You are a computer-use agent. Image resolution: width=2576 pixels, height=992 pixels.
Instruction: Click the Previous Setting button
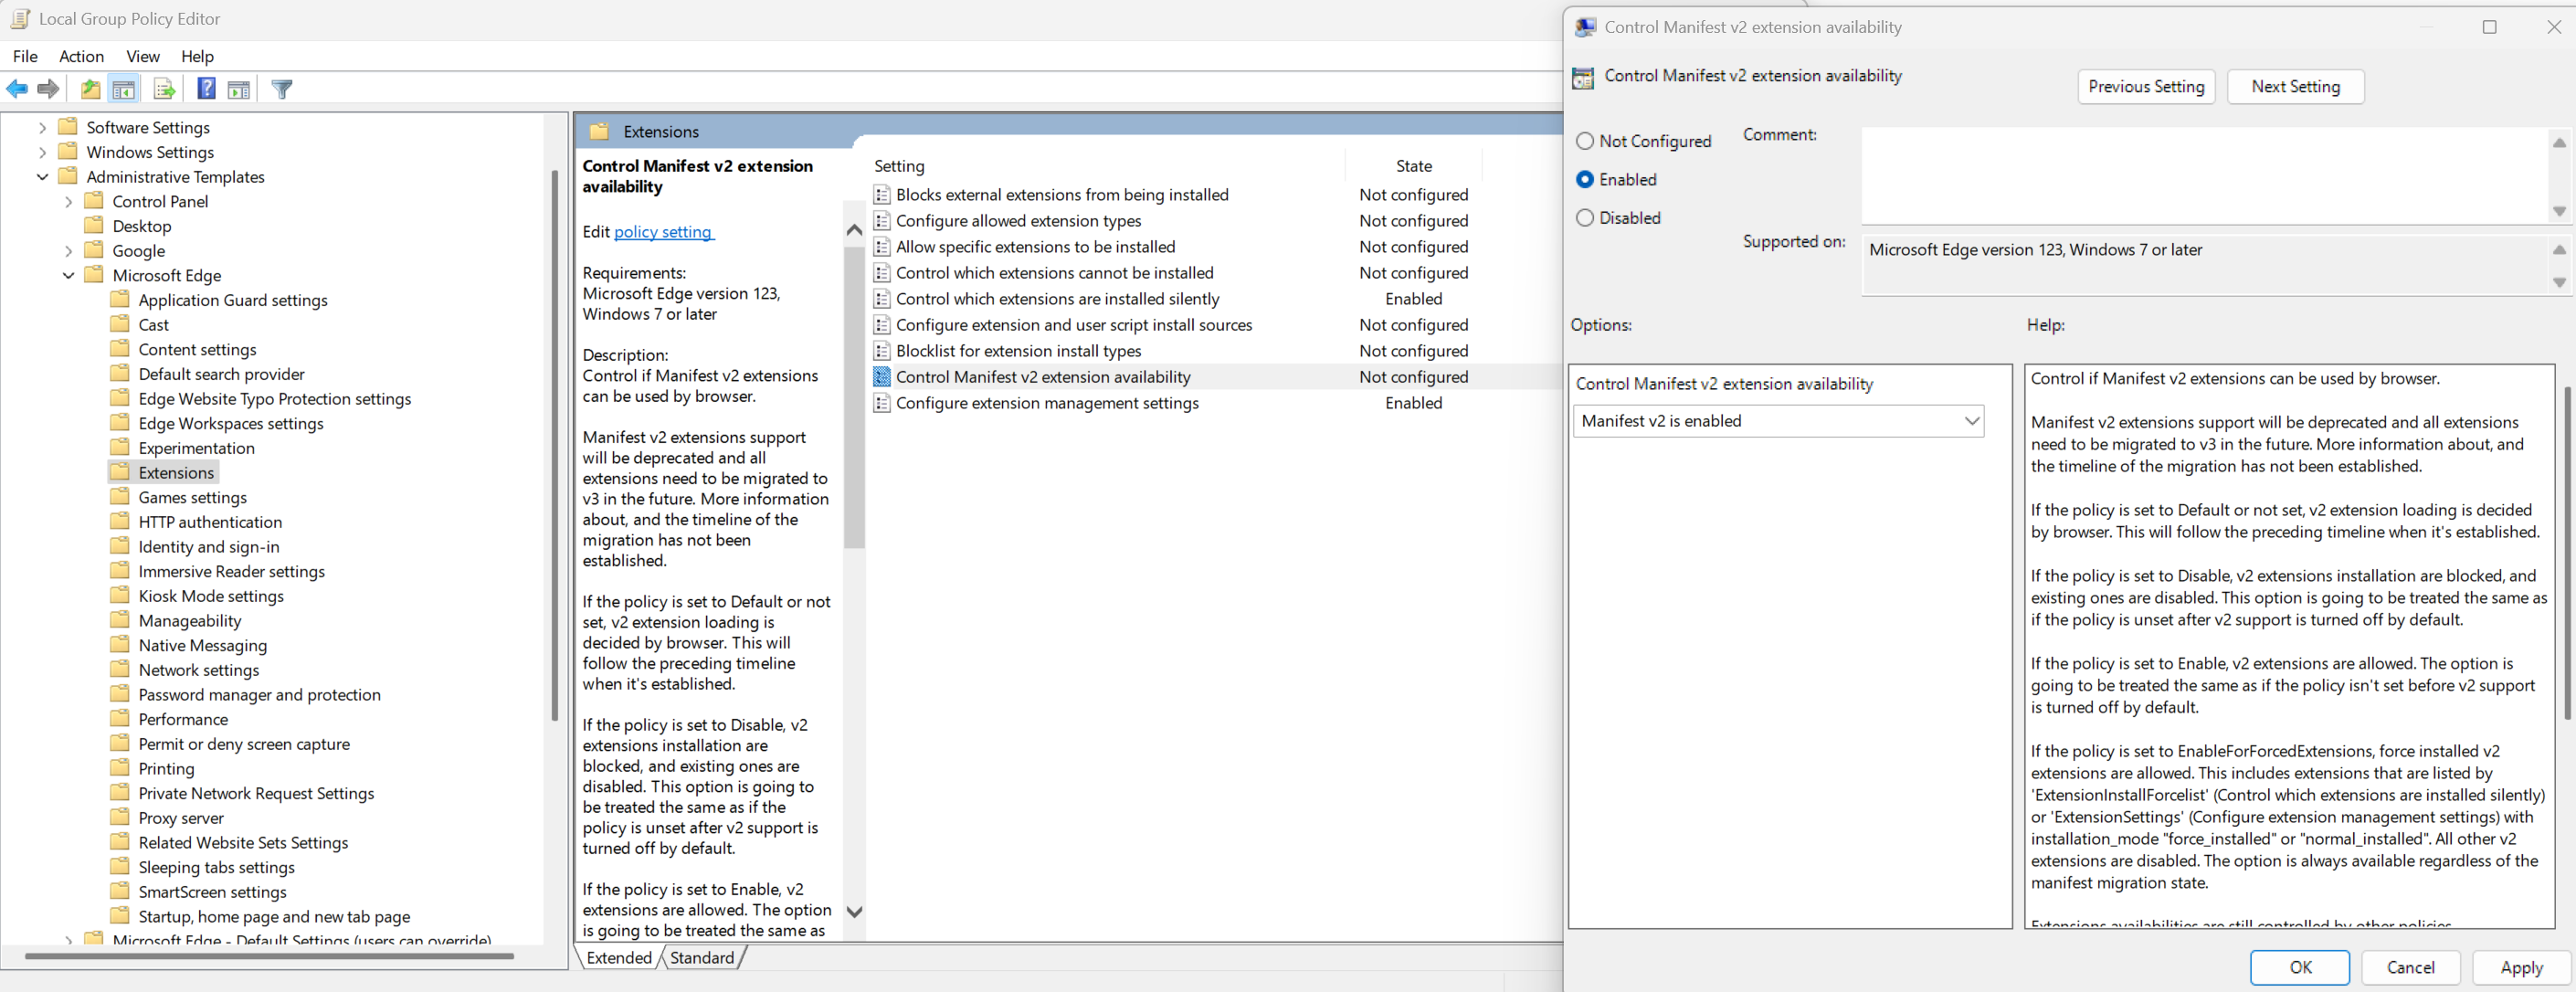[x=2146, y=87]
